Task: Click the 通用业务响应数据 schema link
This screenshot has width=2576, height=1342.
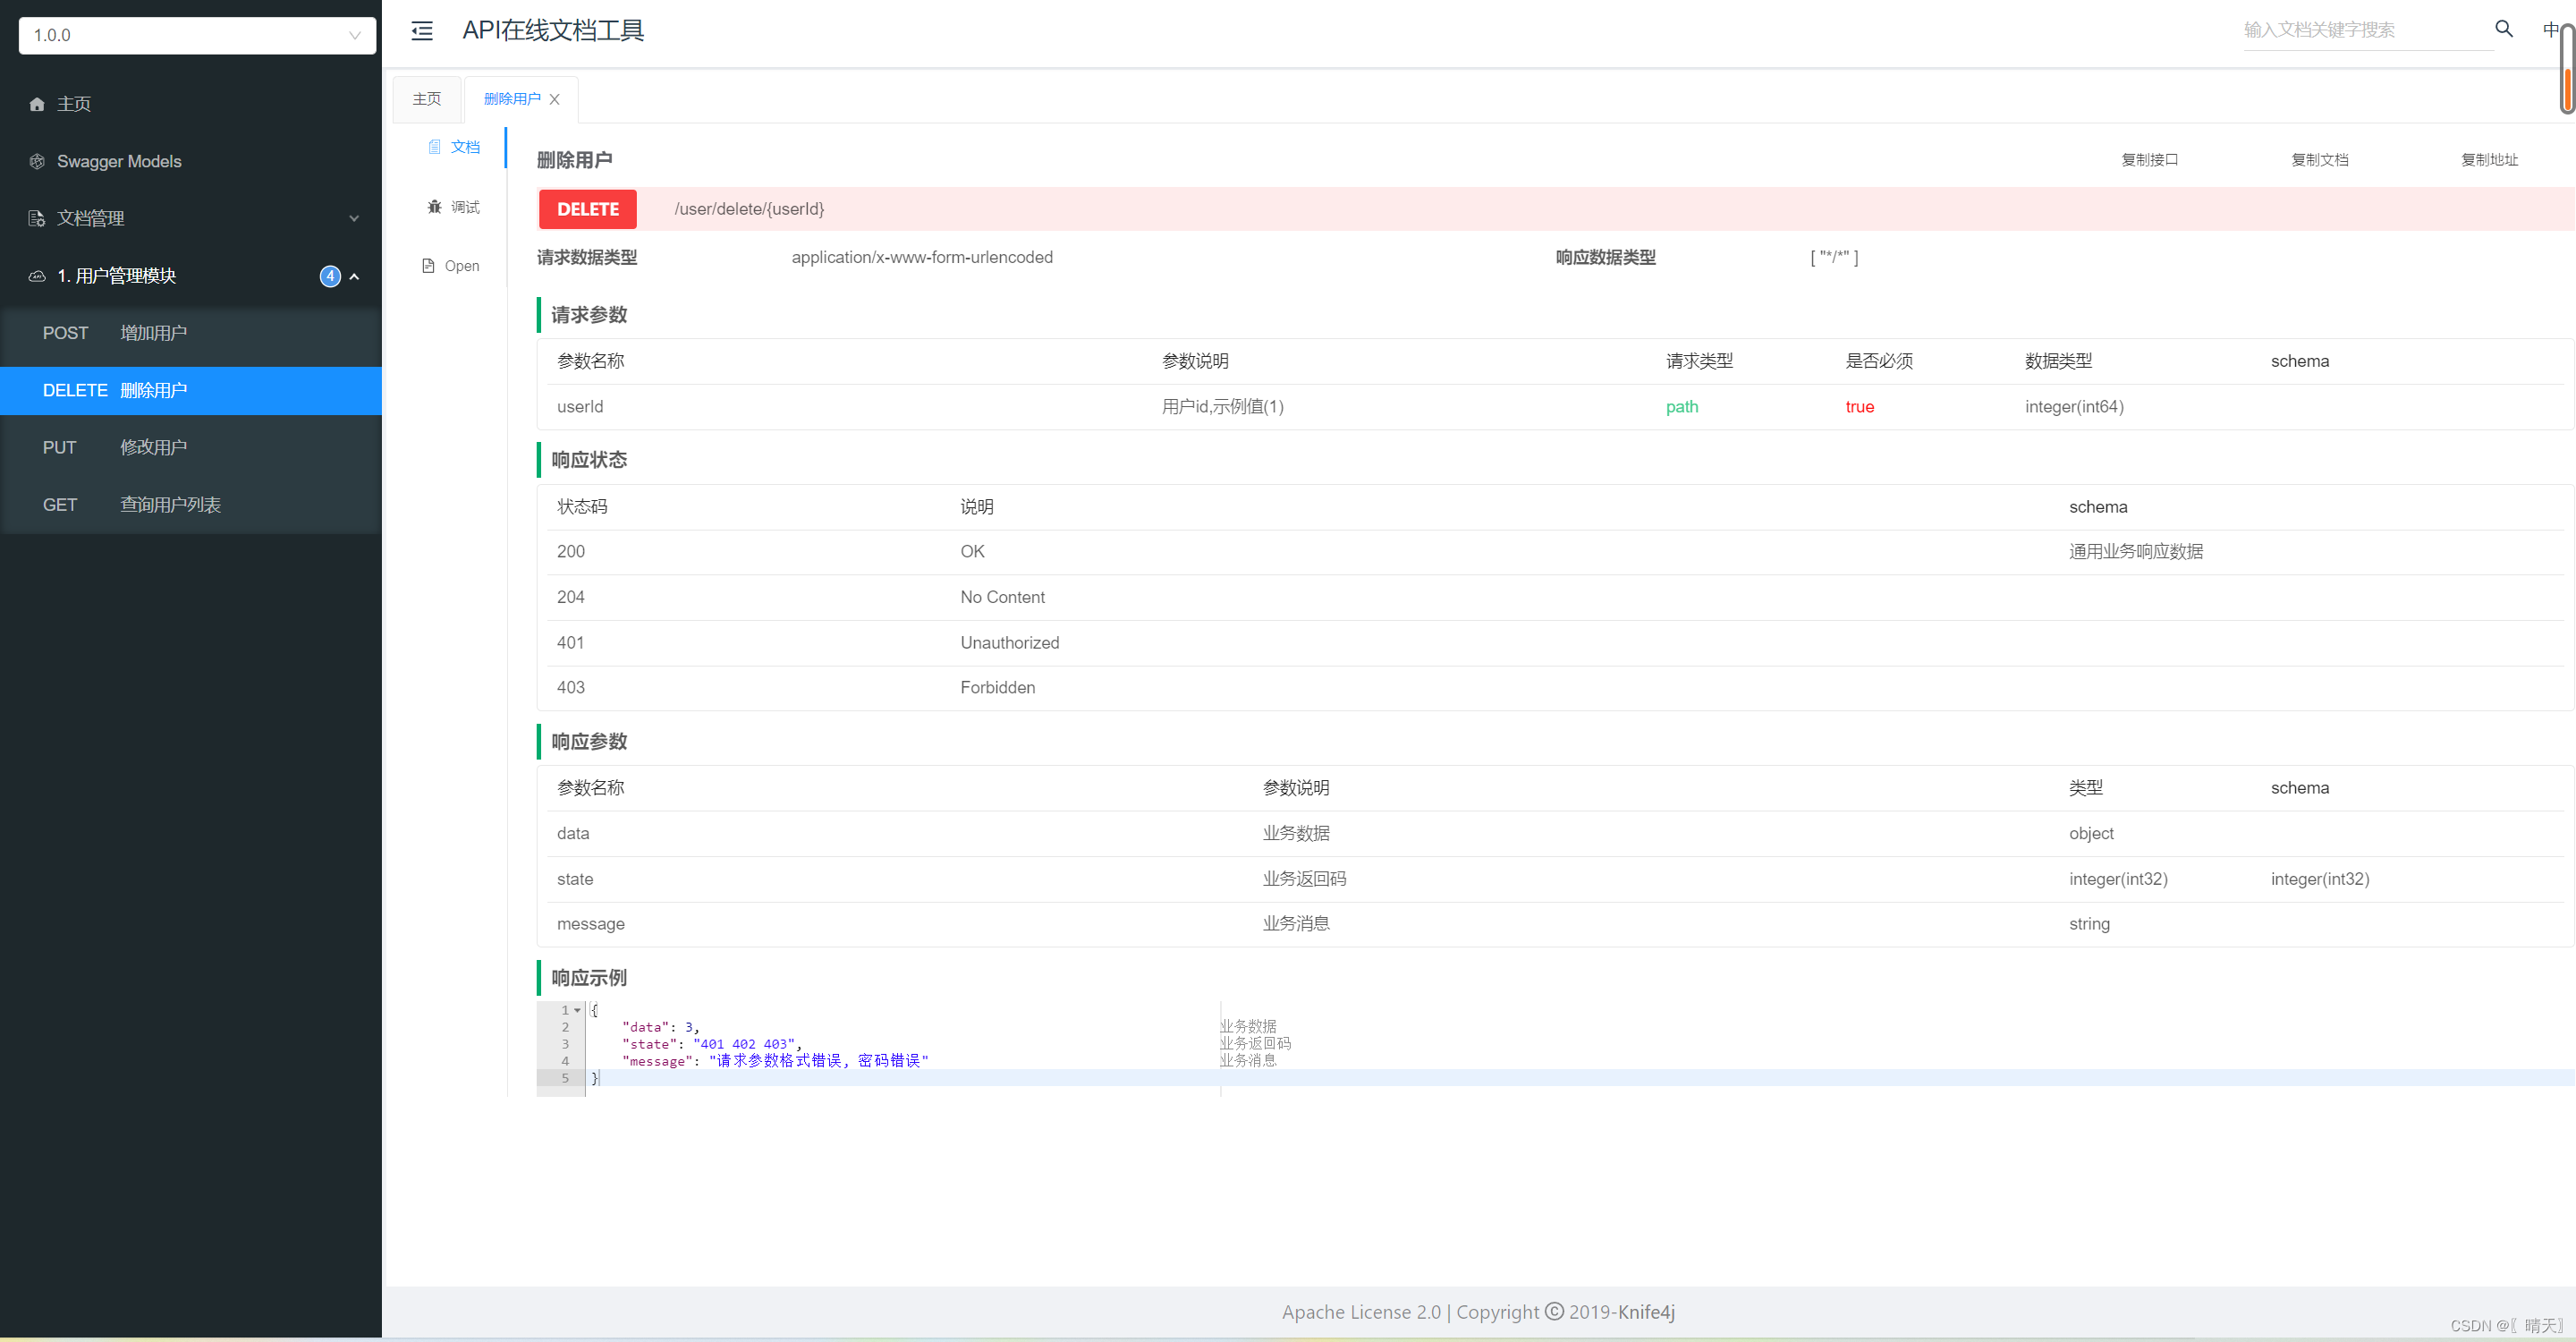Action: (2136, 552)
